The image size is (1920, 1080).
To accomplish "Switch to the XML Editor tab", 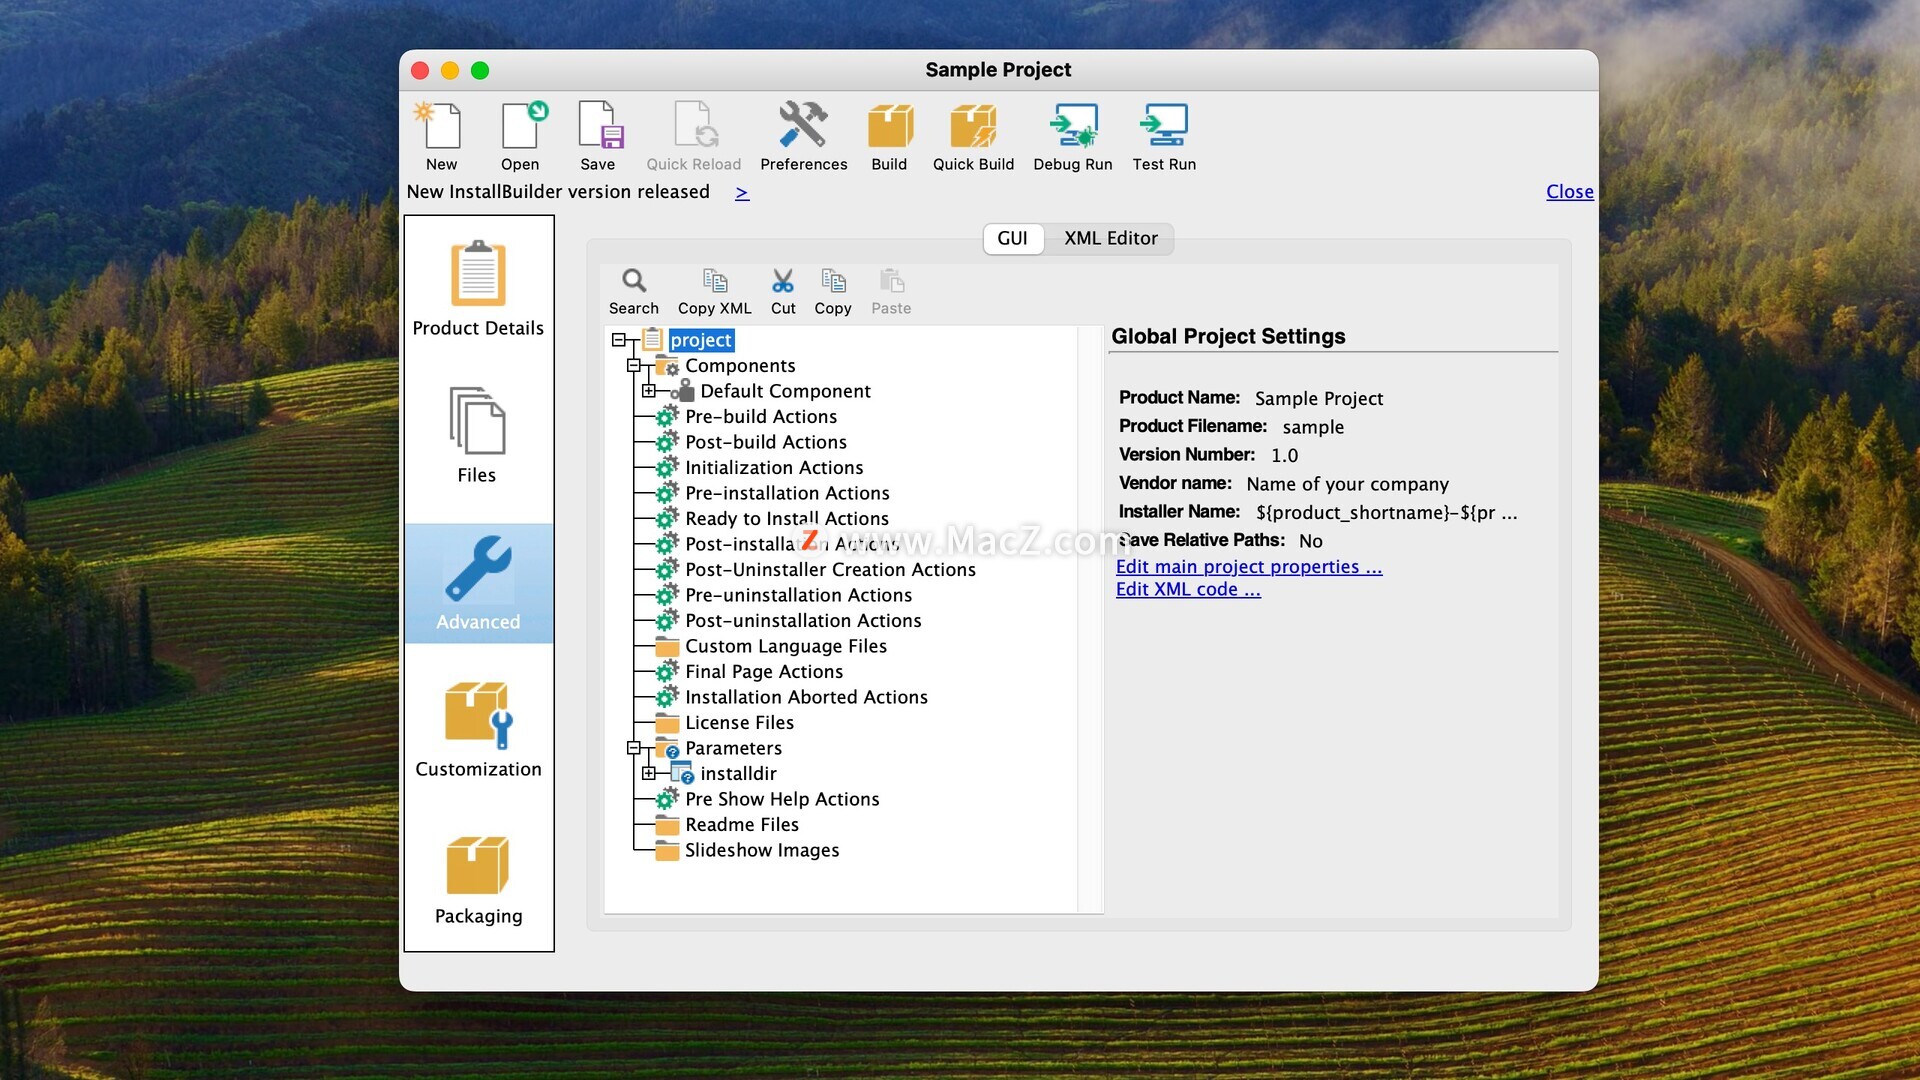I will click(x=1110, y=239).
